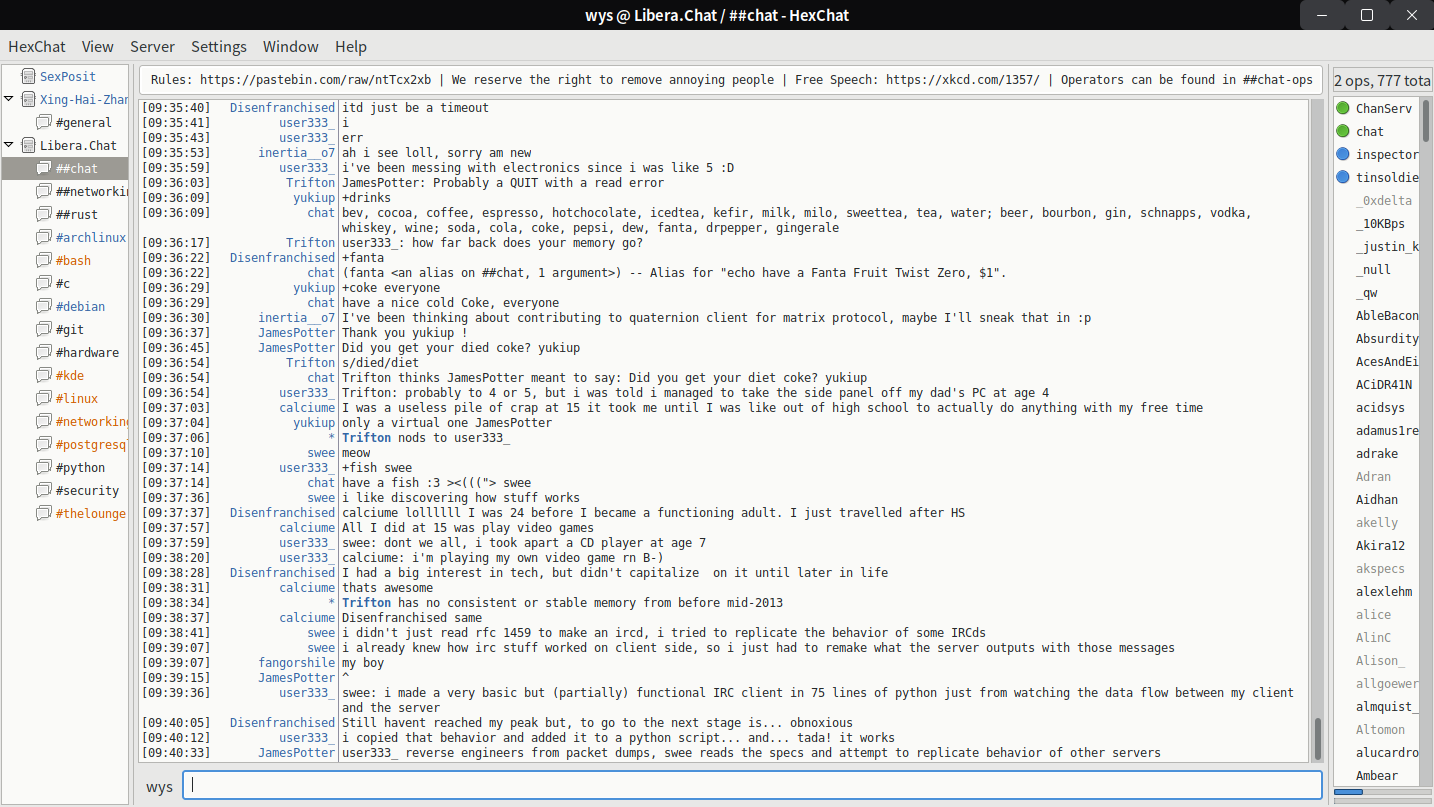Focus the message input box
This screenshot has width=1434, height=807.
[x=752, y=786]
